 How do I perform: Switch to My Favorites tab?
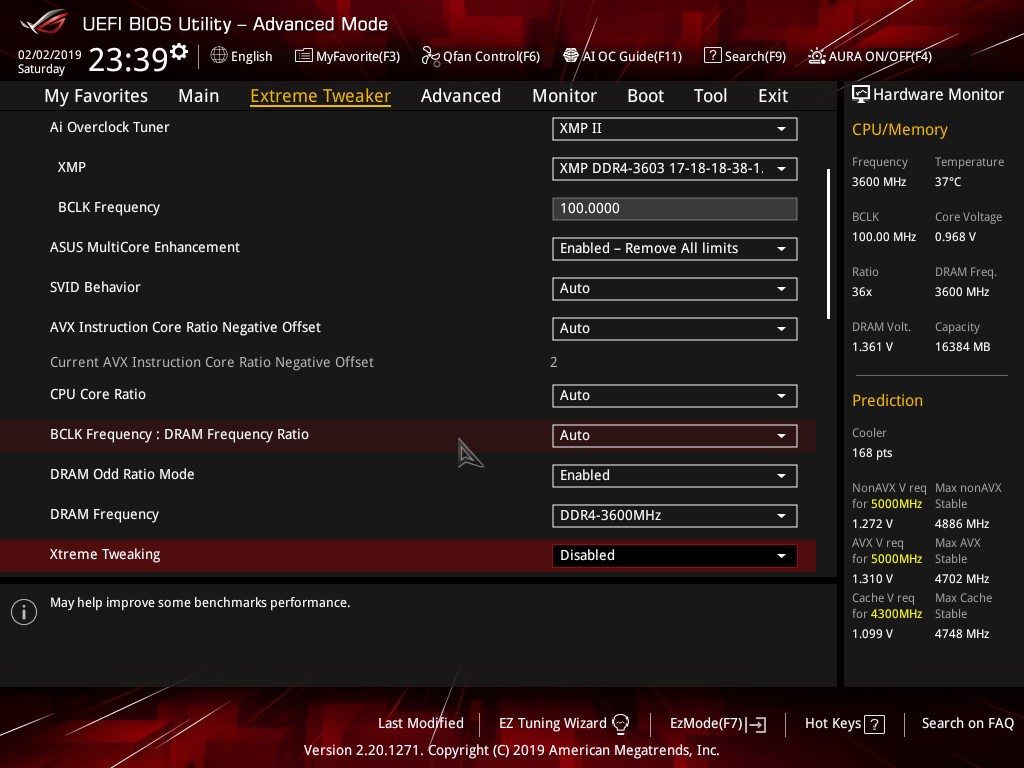(x=96, y=95)
